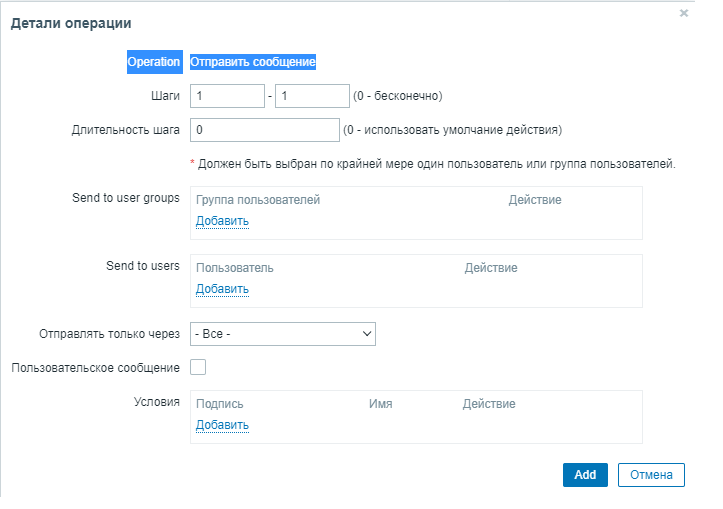Open the Отправлять только через dropdown
The image size is (723, 509).
coord(283,334)
